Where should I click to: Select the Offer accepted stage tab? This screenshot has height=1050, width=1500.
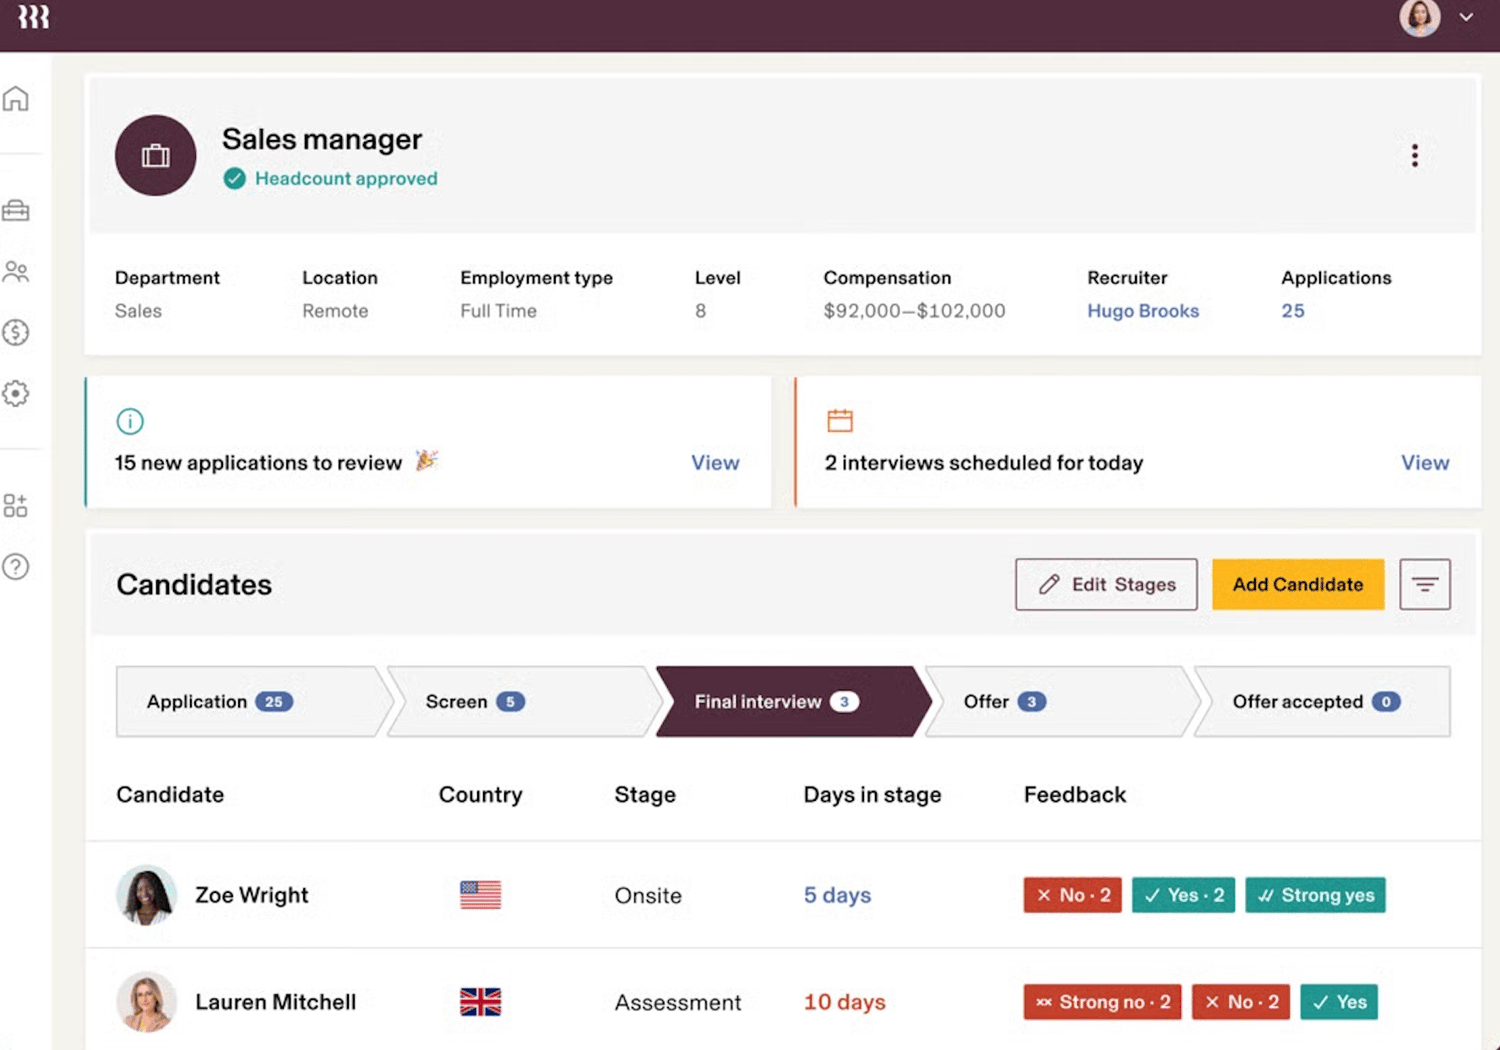pos(1322,702)
